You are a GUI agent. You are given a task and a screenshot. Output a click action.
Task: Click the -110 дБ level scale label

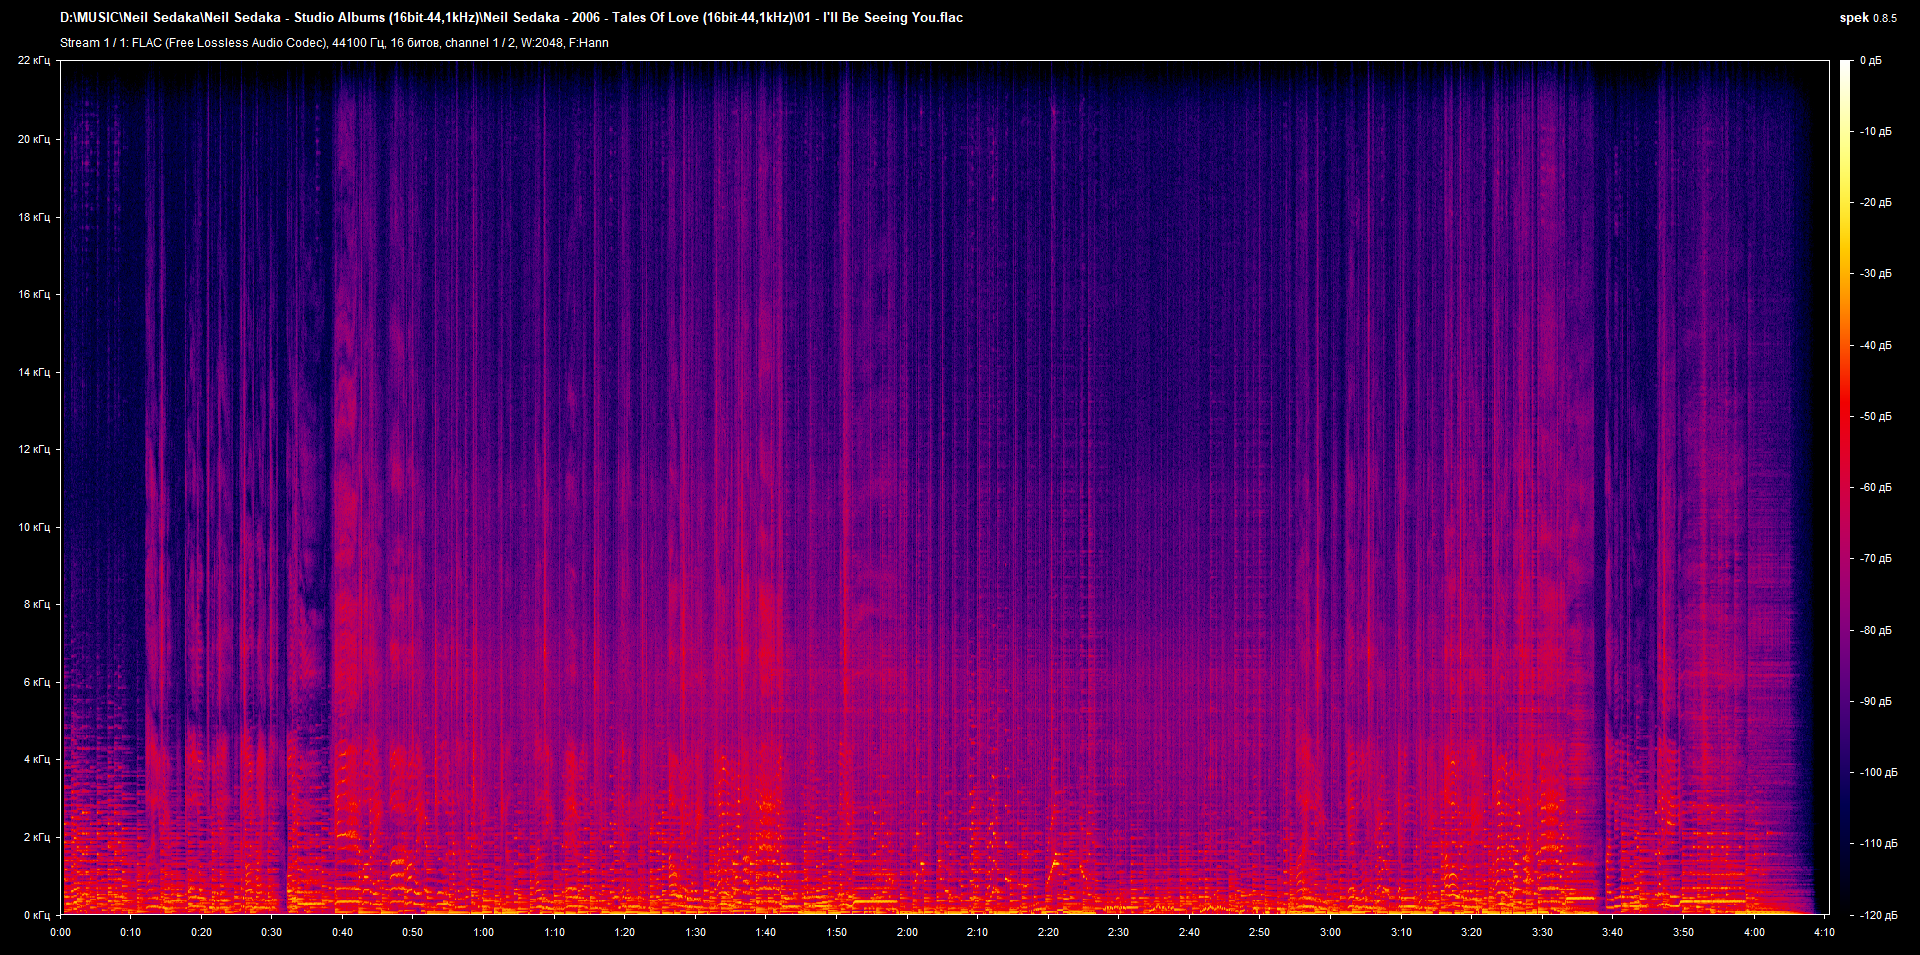coord(1878,843)
